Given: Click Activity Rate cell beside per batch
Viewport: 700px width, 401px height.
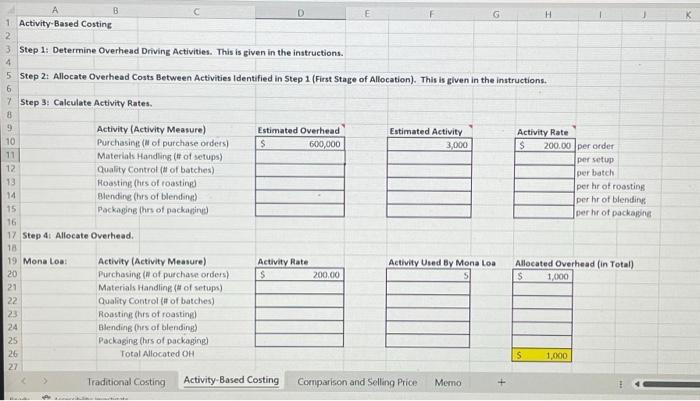Looking at the screenshot, I should click(544, 172).
